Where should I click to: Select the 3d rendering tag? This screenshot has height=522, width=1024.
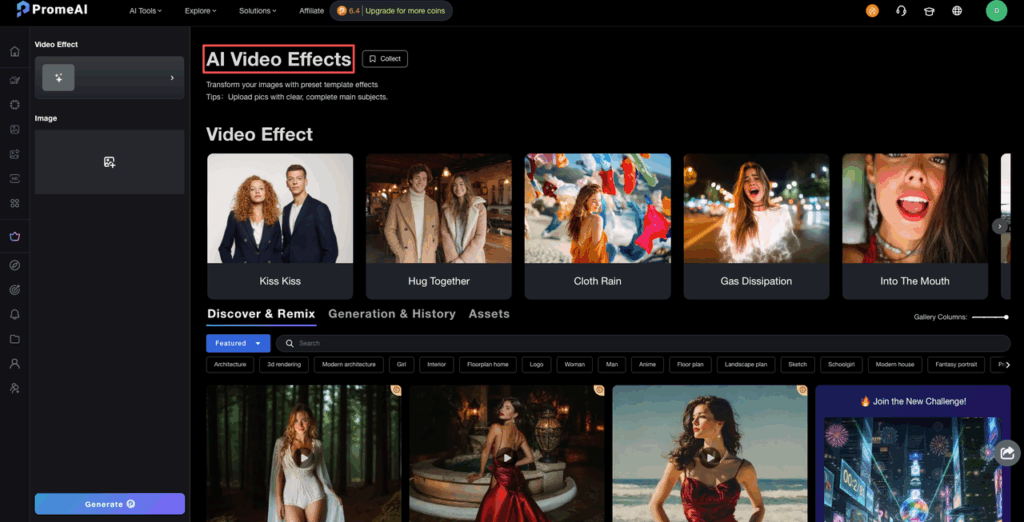(284, 365)
